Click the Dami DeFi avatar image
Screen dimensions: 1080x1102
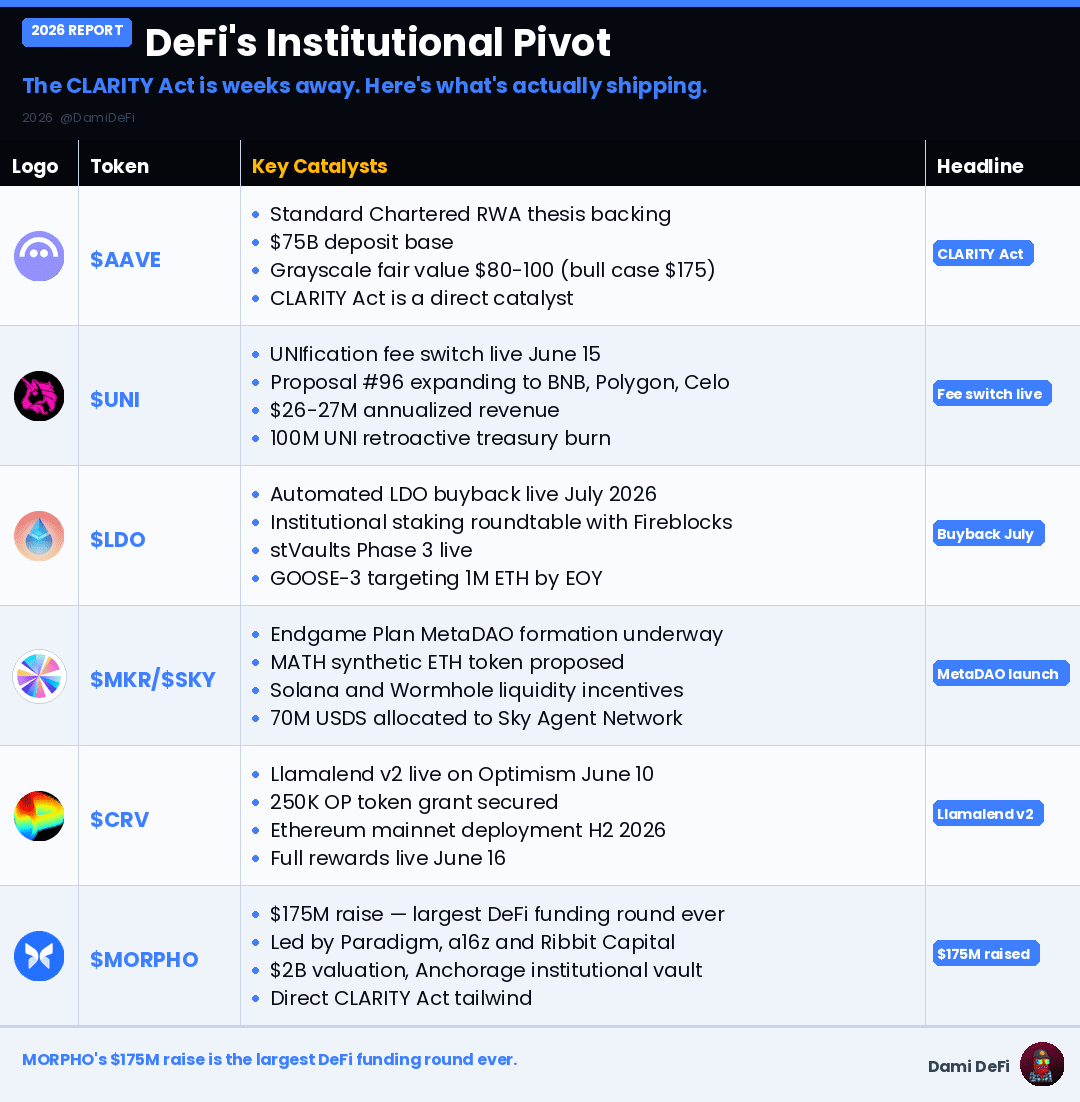pyautogui.click(x=1042, y=1064)
